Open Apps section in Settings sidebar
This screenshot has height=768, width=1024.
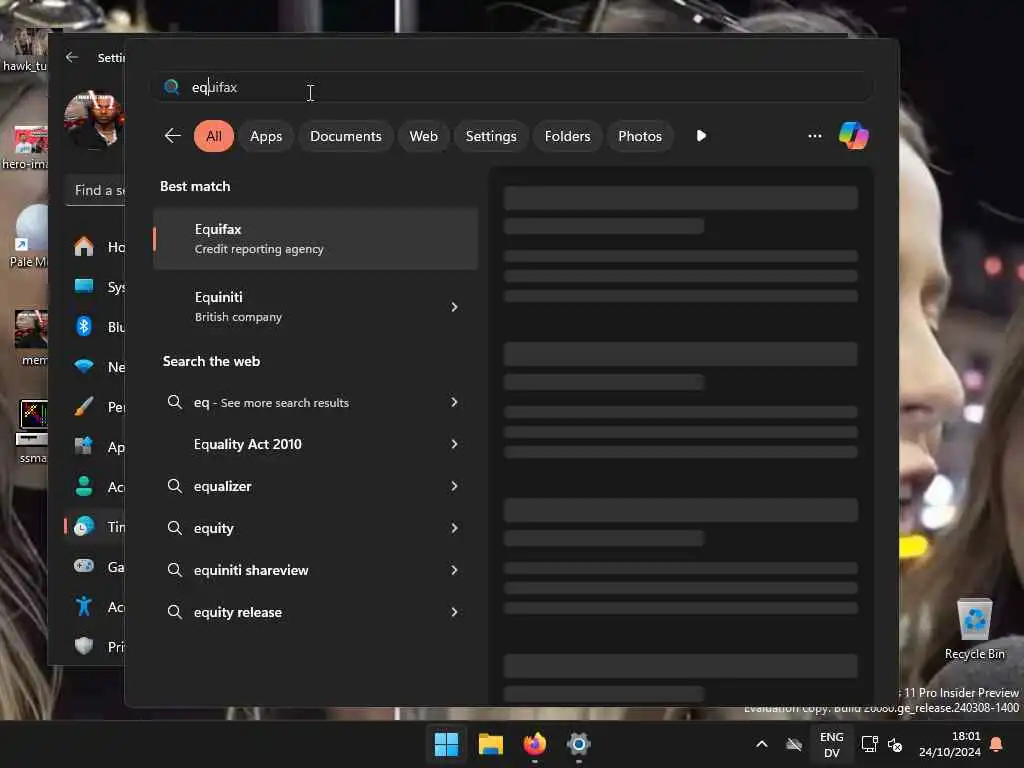[95, 447]
